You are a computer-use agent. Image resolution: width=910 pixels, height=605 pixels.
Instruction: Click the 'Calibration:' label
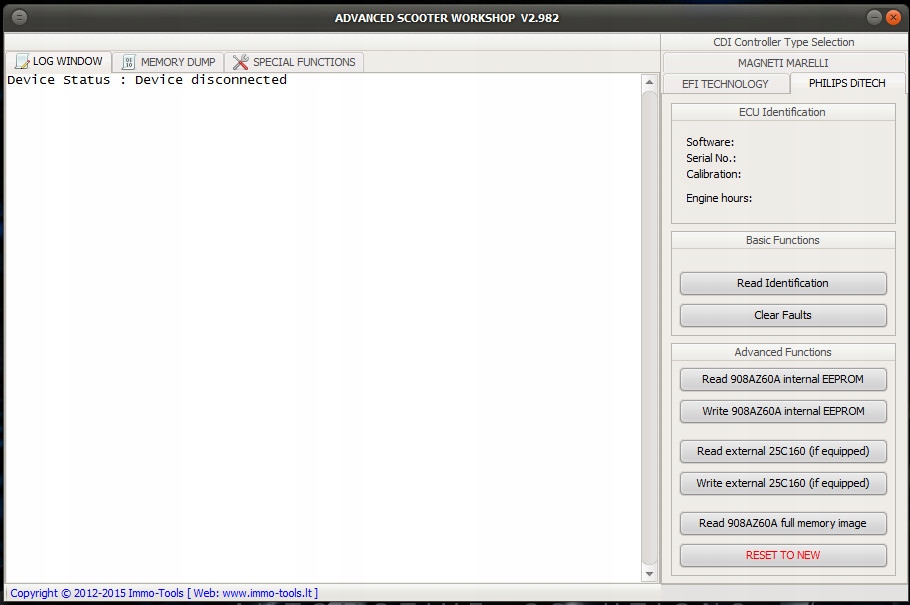tap(713, 174)
